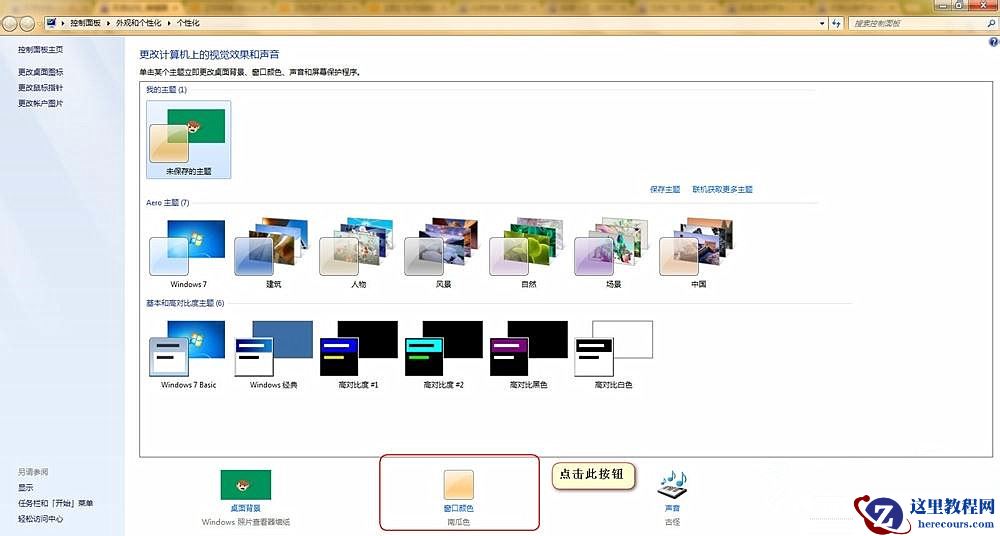Select the 高对比白色 theme
This screenshot has width=1000, height=536.
(x=613, y=354)
